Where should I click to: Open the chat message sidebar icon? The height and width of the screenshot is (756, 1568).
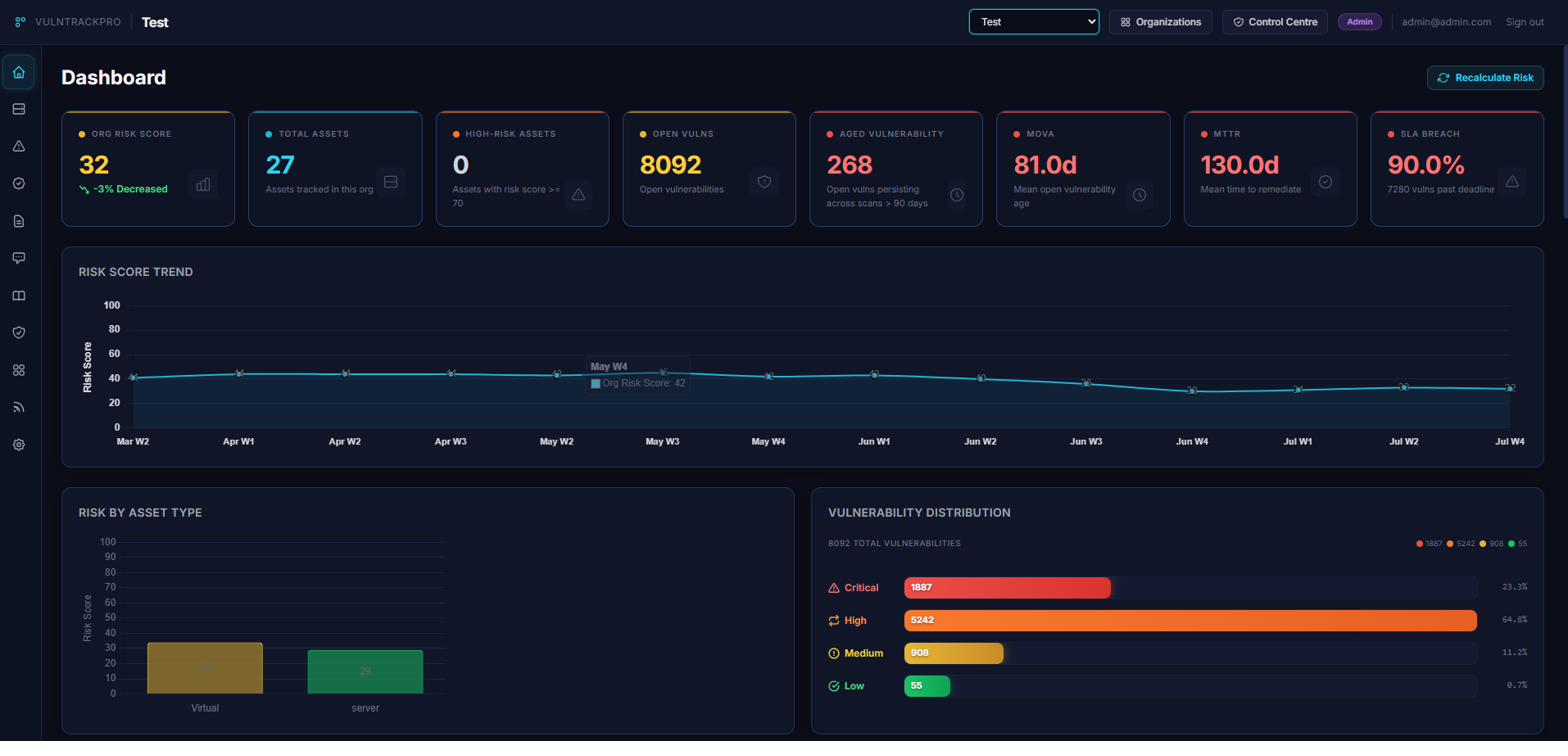click(x=18, y=258)
